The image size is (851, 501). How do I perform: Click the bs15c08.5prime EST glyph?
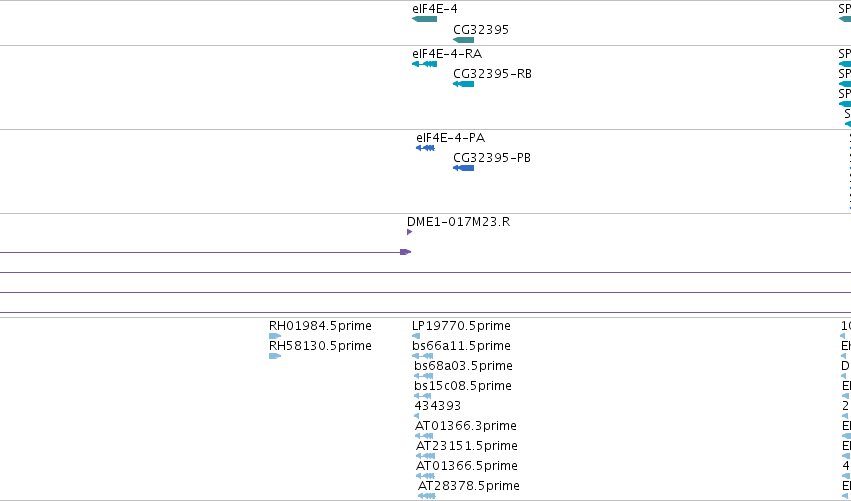[x=423, y=396]
